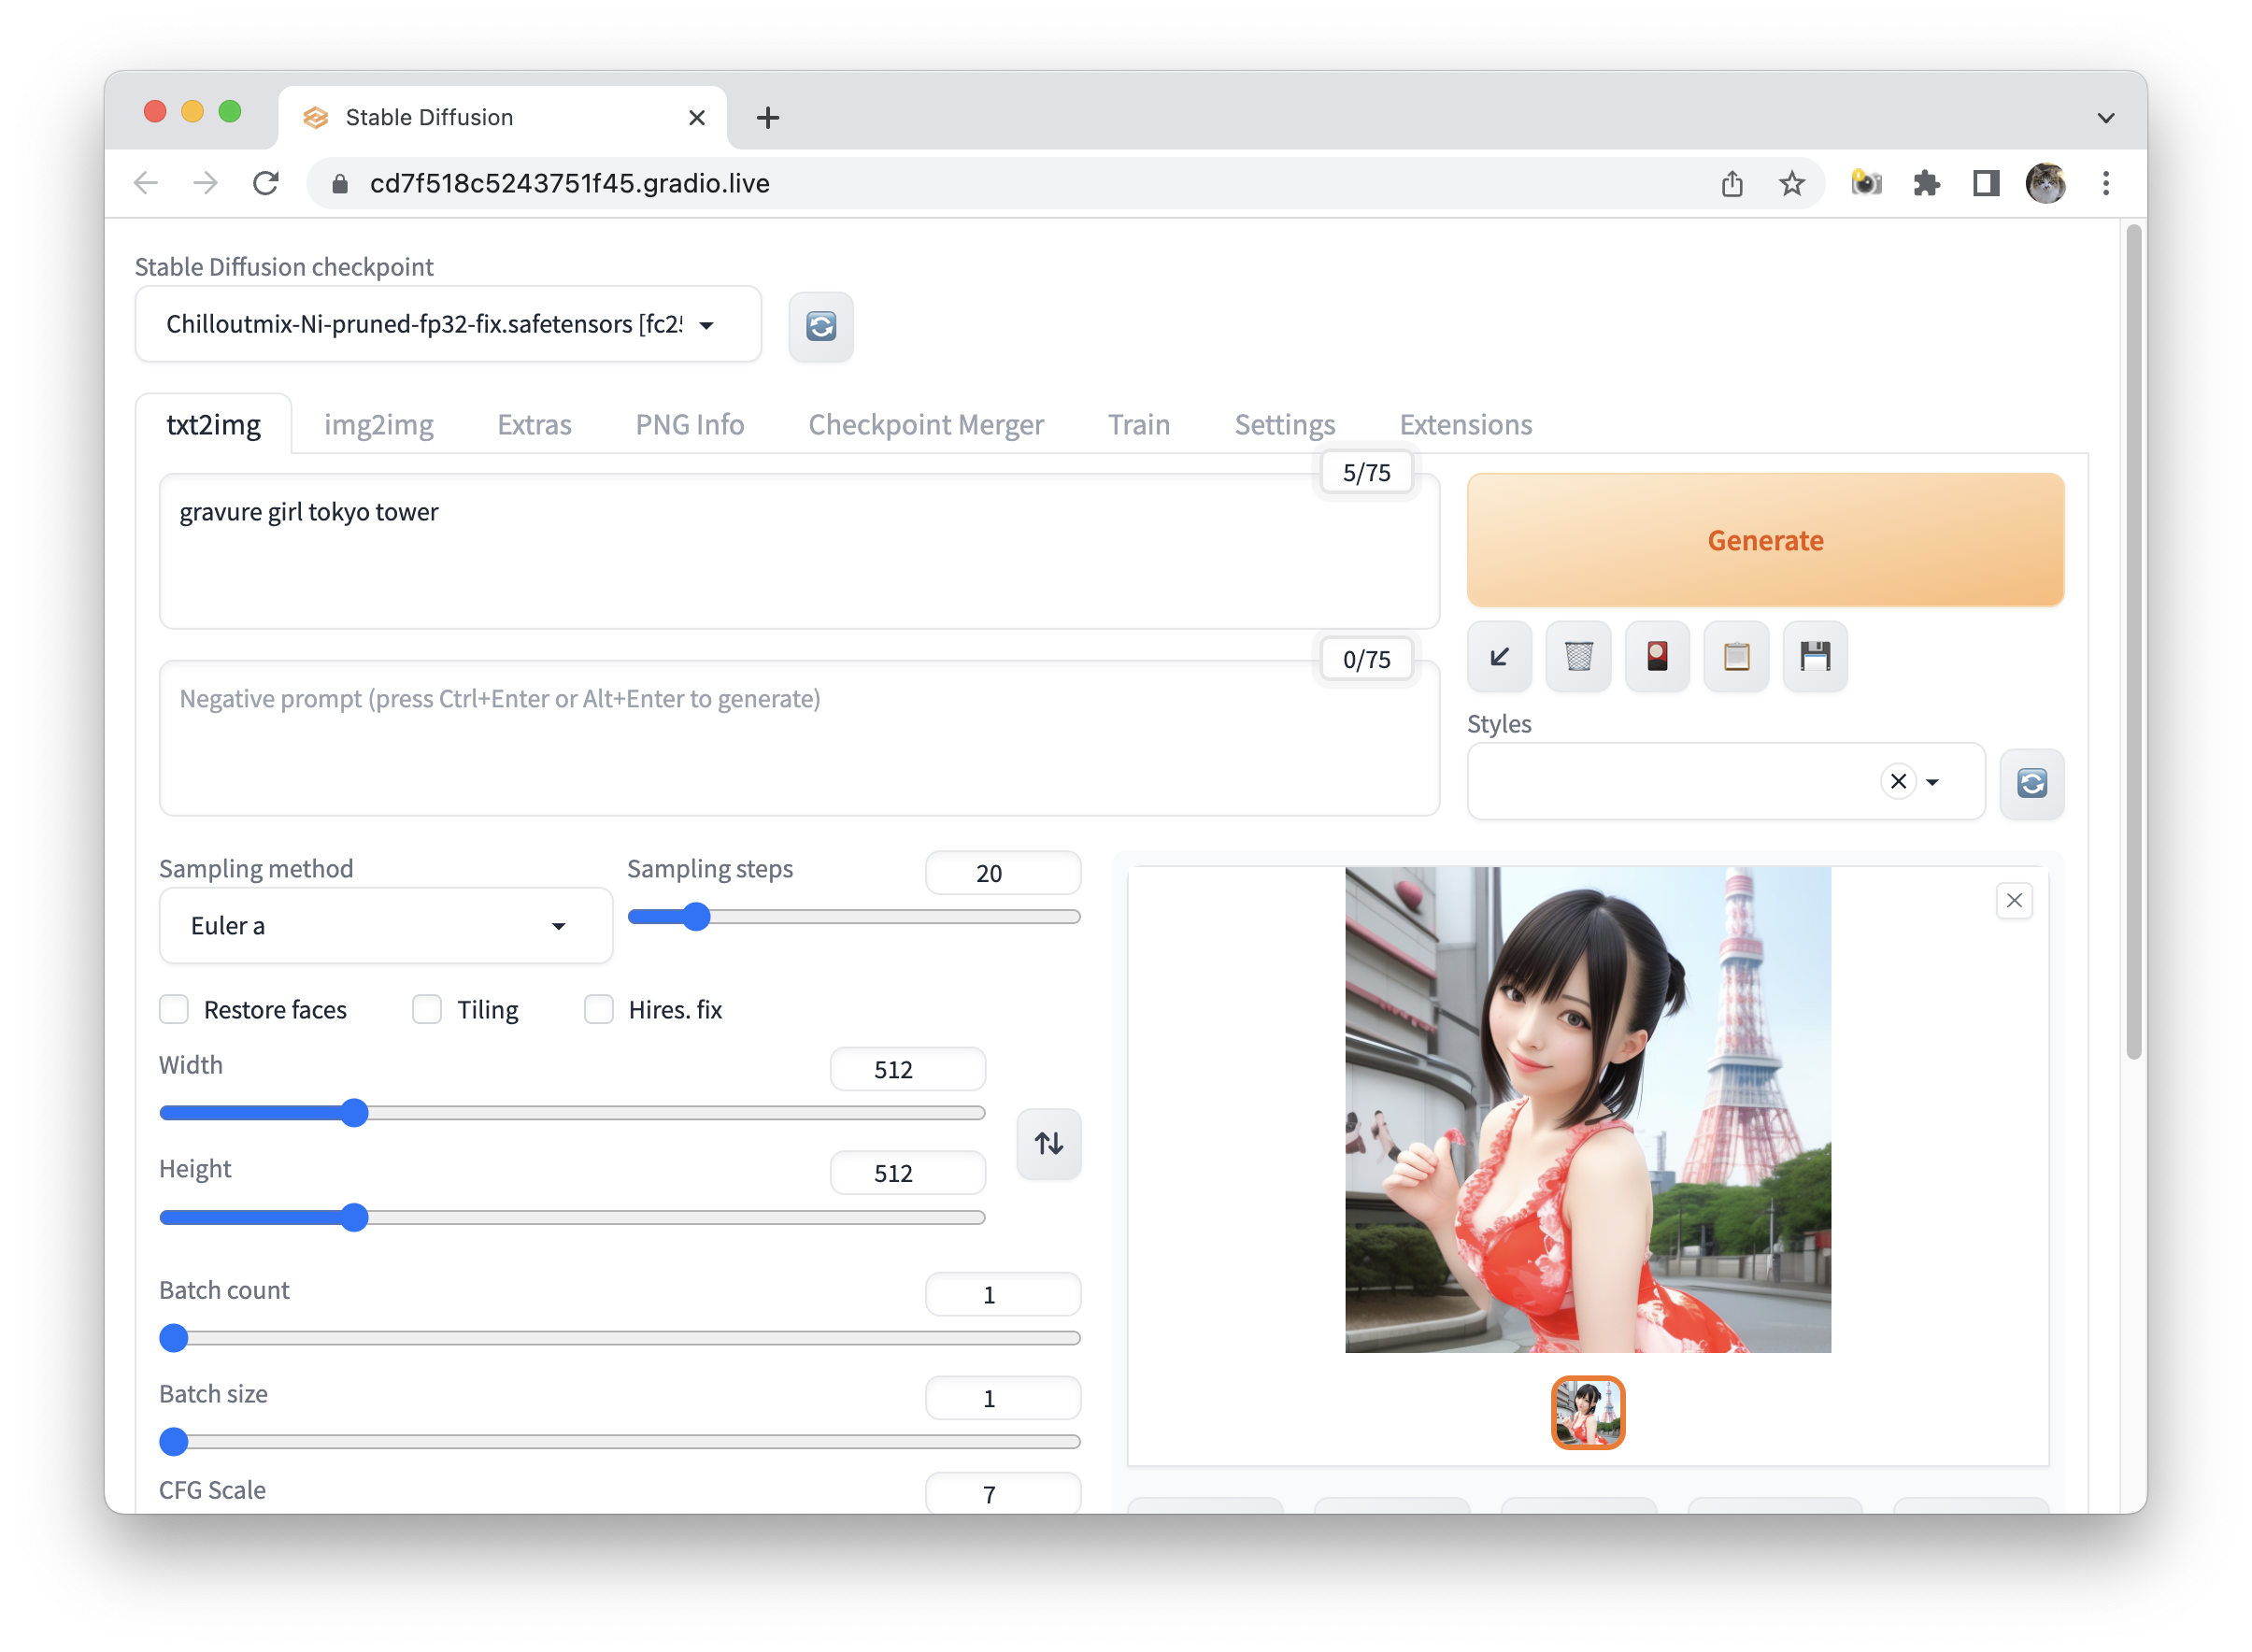This screenshot has width=2252, height=1652.
Task: Click the site lock icon in address bar
Action: tap(340, 183)
